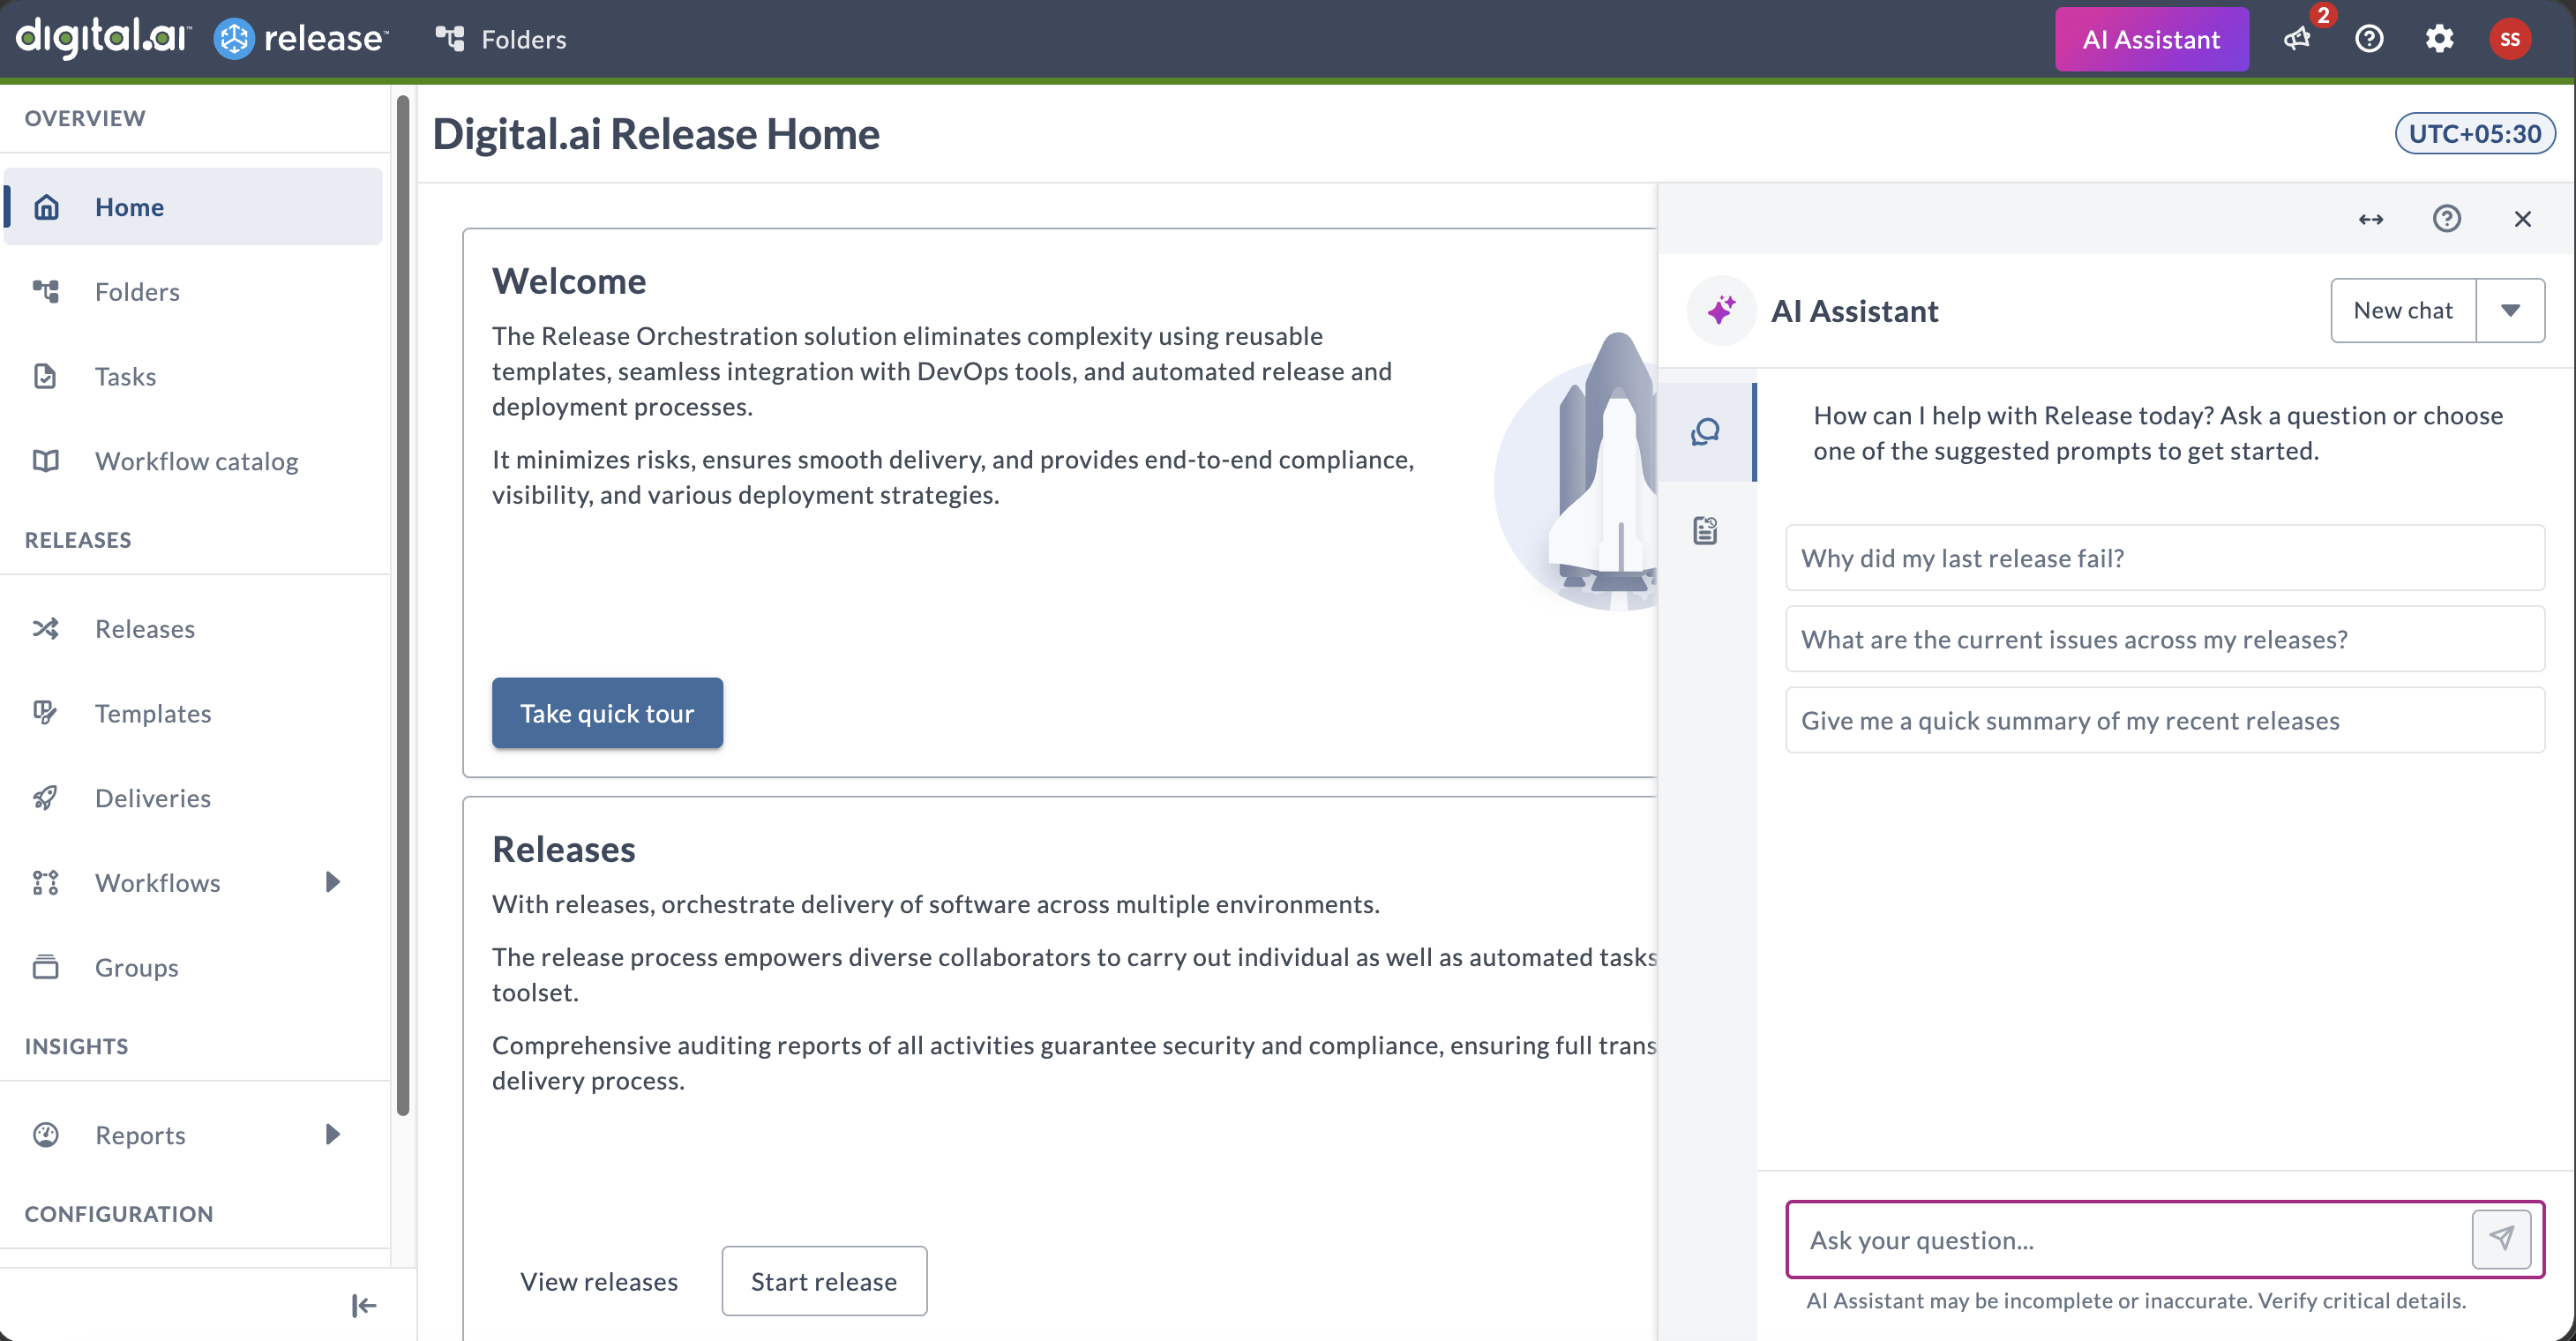The image size is (2576, 1341).
Task: Click the digital.ai release logo
Action: coord(202,38)
